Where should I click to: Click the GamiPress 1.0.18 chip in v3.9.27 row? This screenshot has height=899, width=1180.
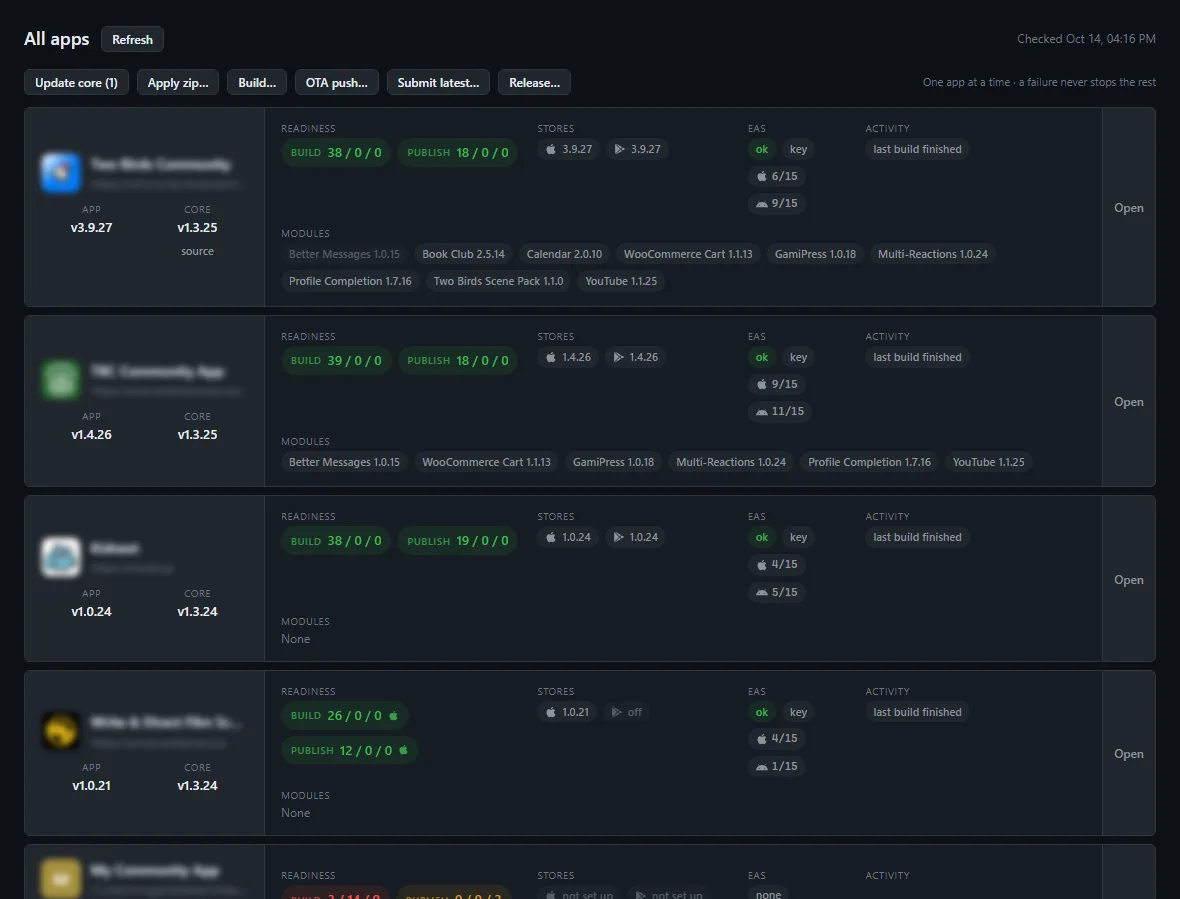pos(815,254)
